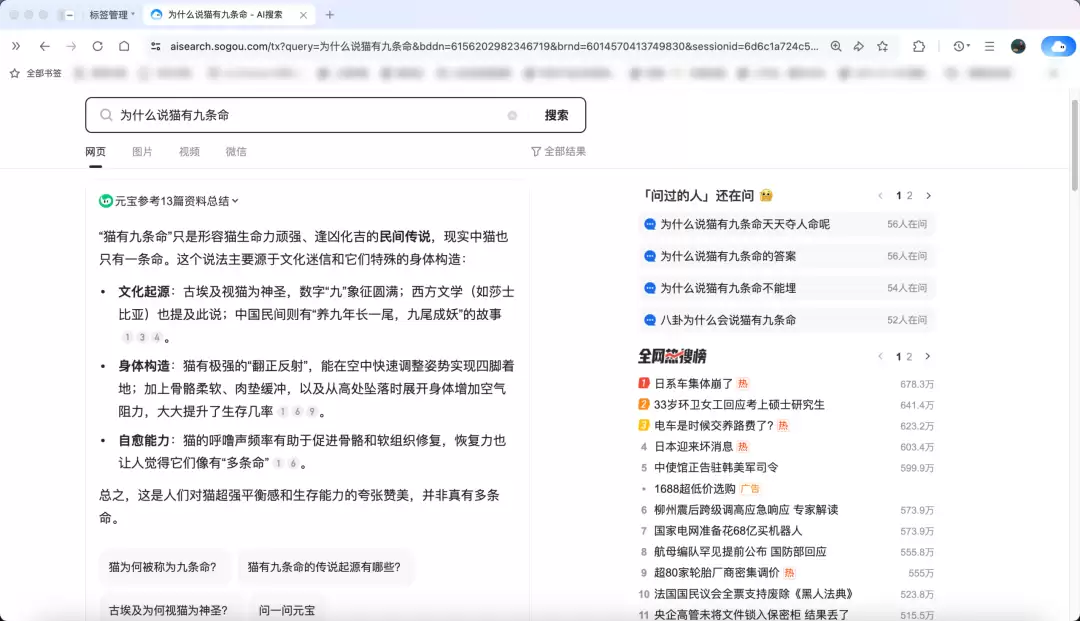Open hot search 中使馆正告驻韩美军司令
Image resolution: width=1080 pixels, height=621 pixels.
716,467
